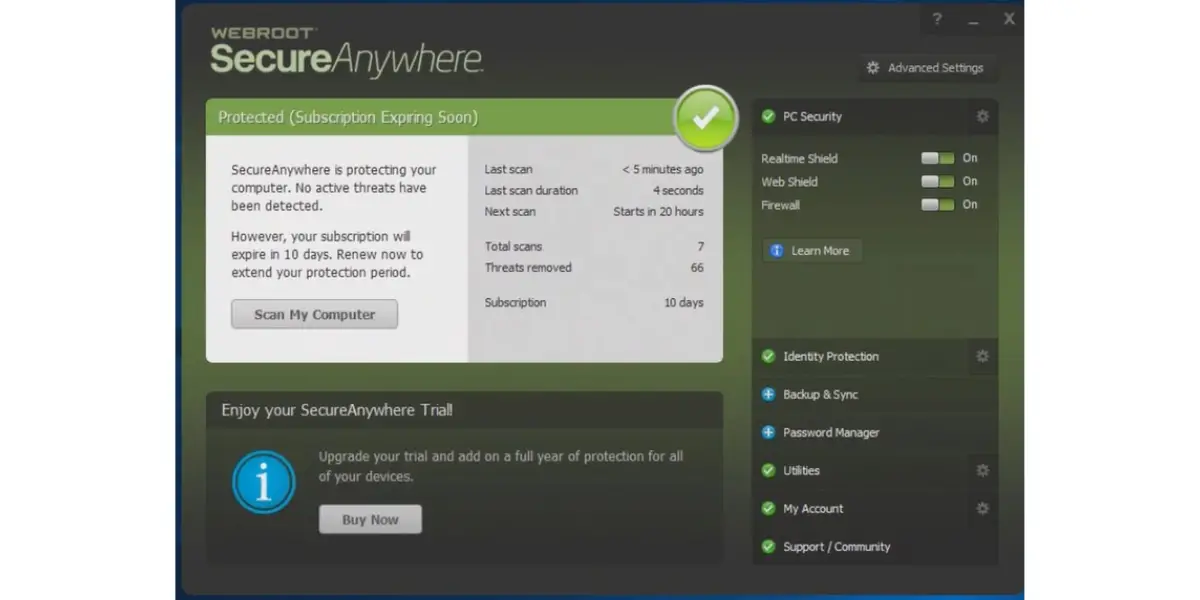
Task: Click the 'Last scan' label
Action: click(509, 169)
